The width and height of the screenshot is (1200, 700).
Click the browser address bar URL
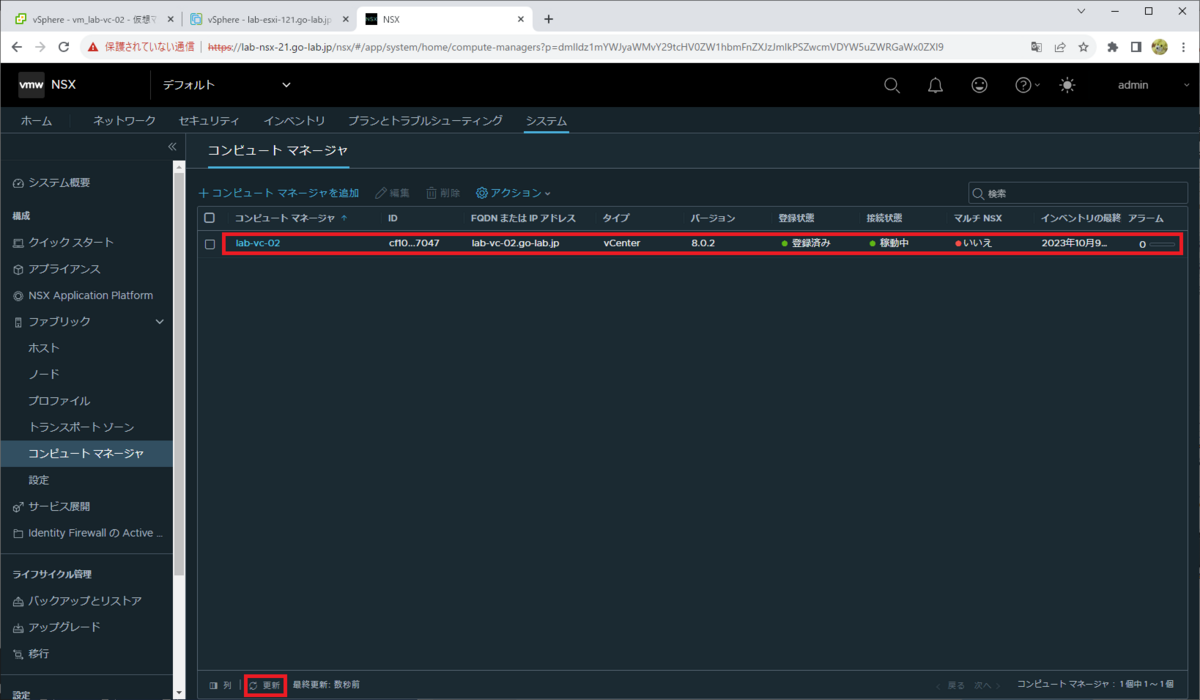[575, 47]
